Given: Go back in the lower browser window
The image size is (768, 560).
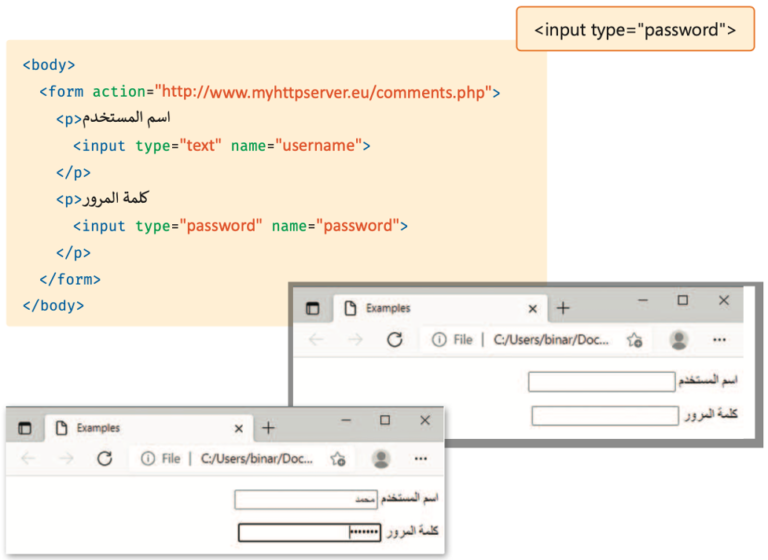Looking at the screenshot, I should (x=28, y=458).
